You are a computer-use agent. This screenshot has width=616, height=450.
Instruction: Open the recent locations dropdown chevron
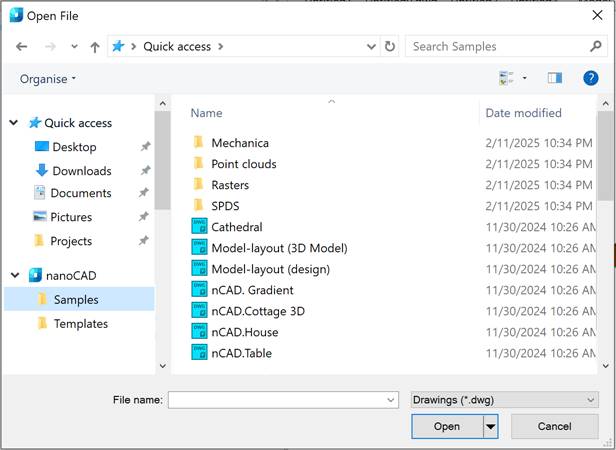click(x=74, y=47)
